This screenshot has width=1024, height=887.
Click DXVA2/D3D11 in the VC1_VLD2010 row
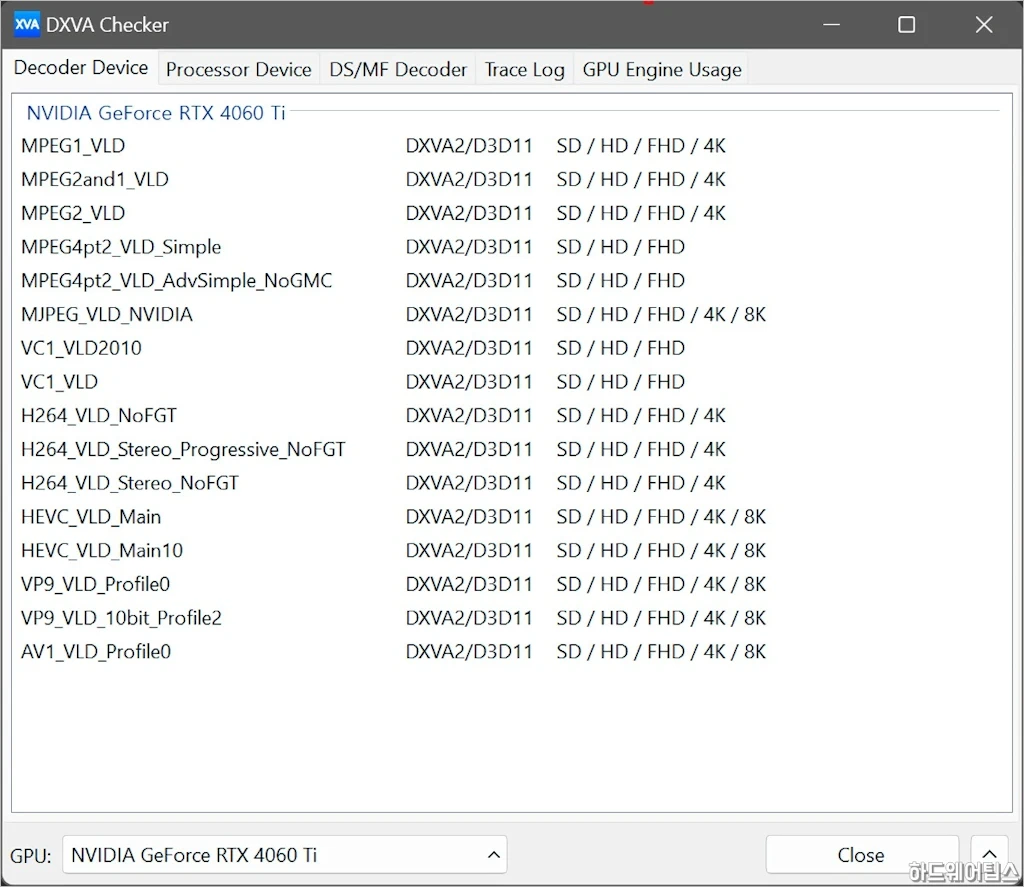tap(469, 348)
